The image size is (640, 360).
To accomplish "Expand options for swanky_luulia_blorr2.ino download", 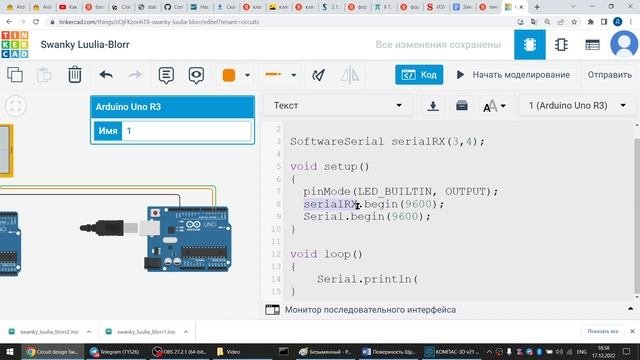I will (x=89, y=332).
